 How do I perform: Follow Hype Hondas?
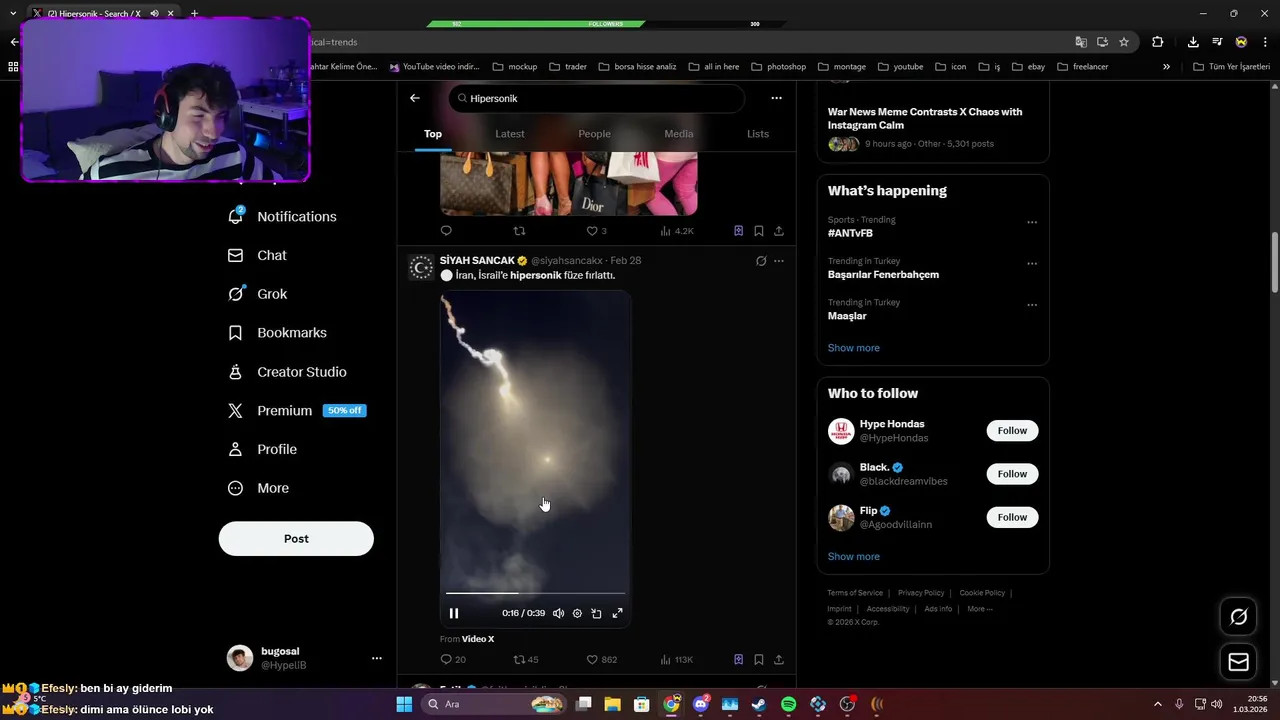[1012, 431]
